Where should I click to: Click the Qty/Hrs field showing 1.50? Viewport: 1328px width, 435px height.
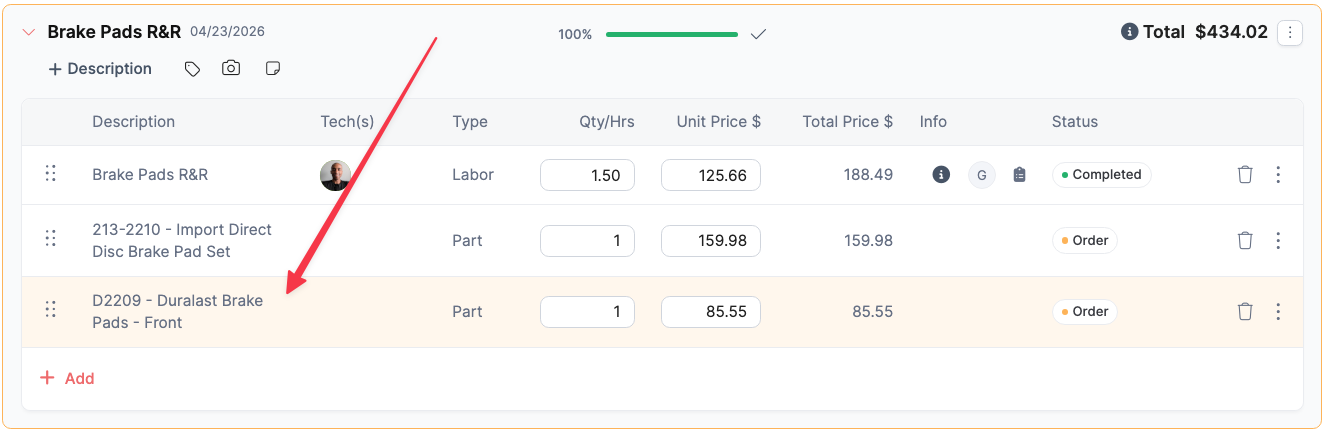[587, 175]
